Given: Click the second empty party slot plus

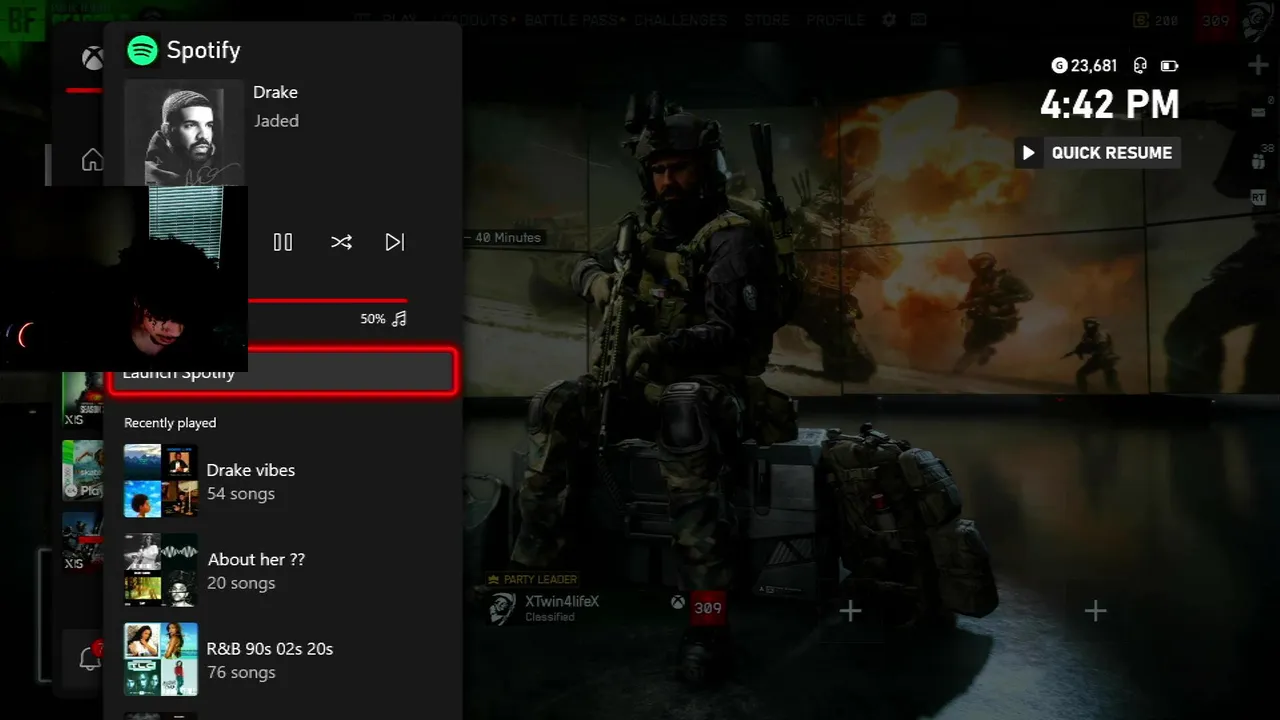Looking at the screenshot, I should pos(1095,610).
